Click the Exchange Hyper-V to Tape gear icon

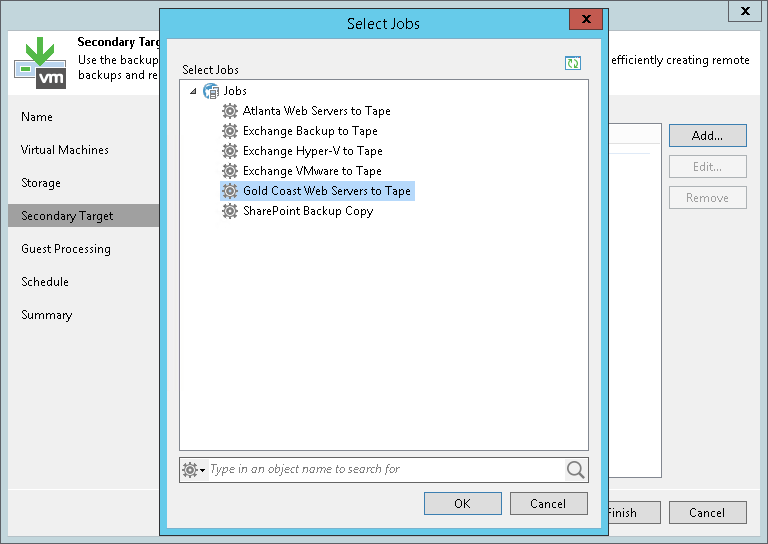coord(230,151)
